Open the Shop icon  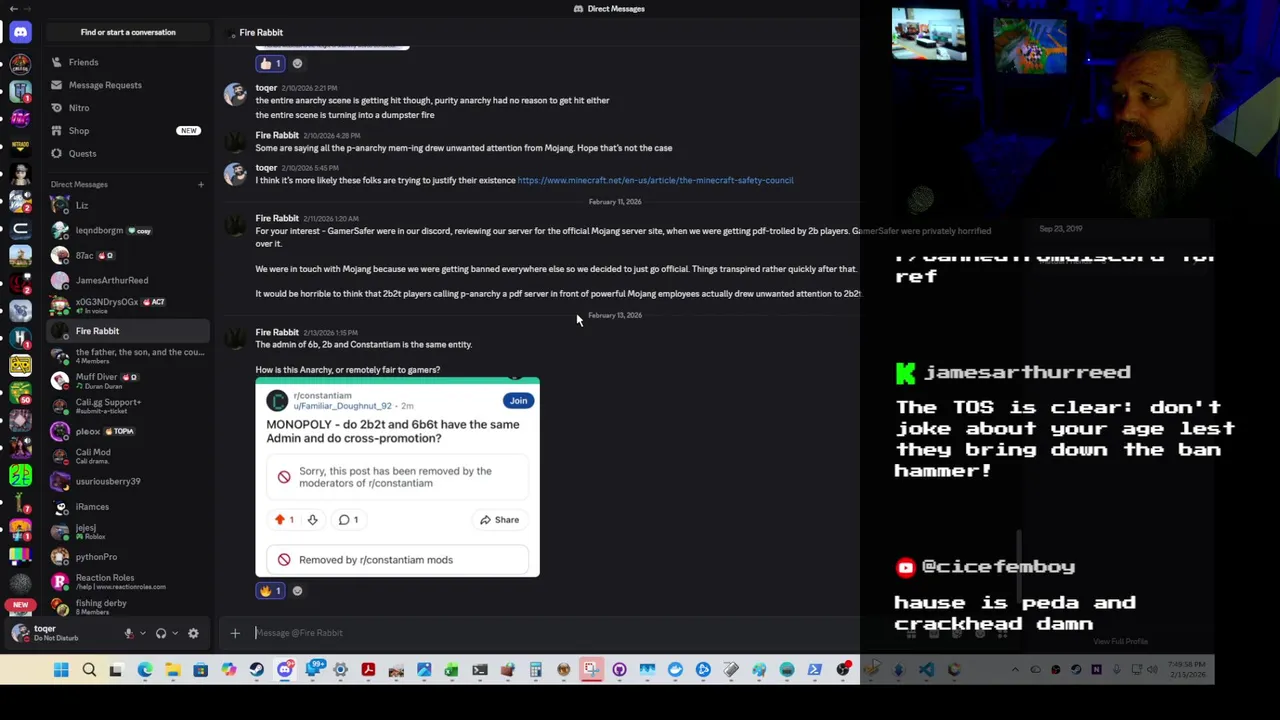coord(57,131)
